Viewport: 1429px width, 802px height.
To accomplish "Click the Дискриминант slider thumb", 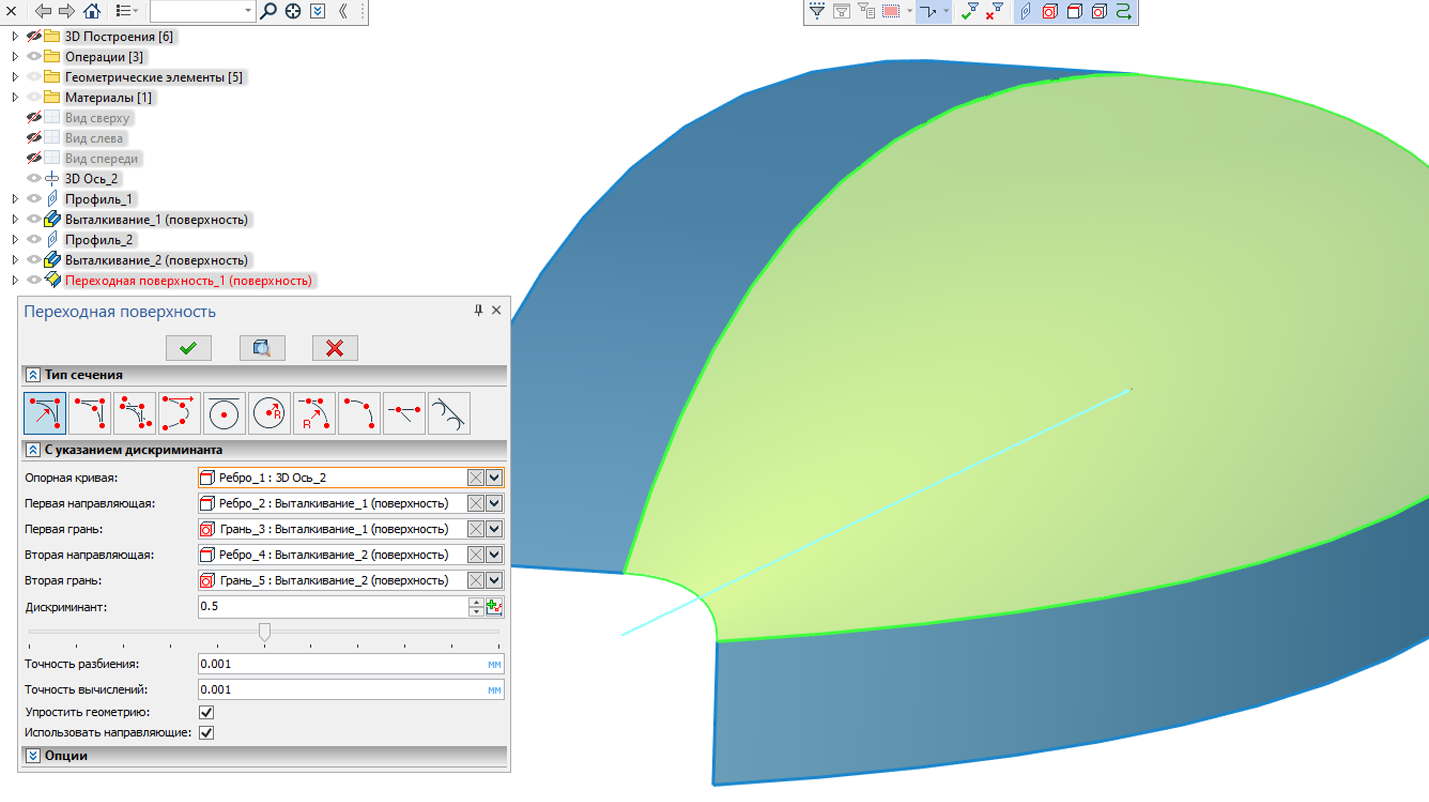I will coord(264,632).
